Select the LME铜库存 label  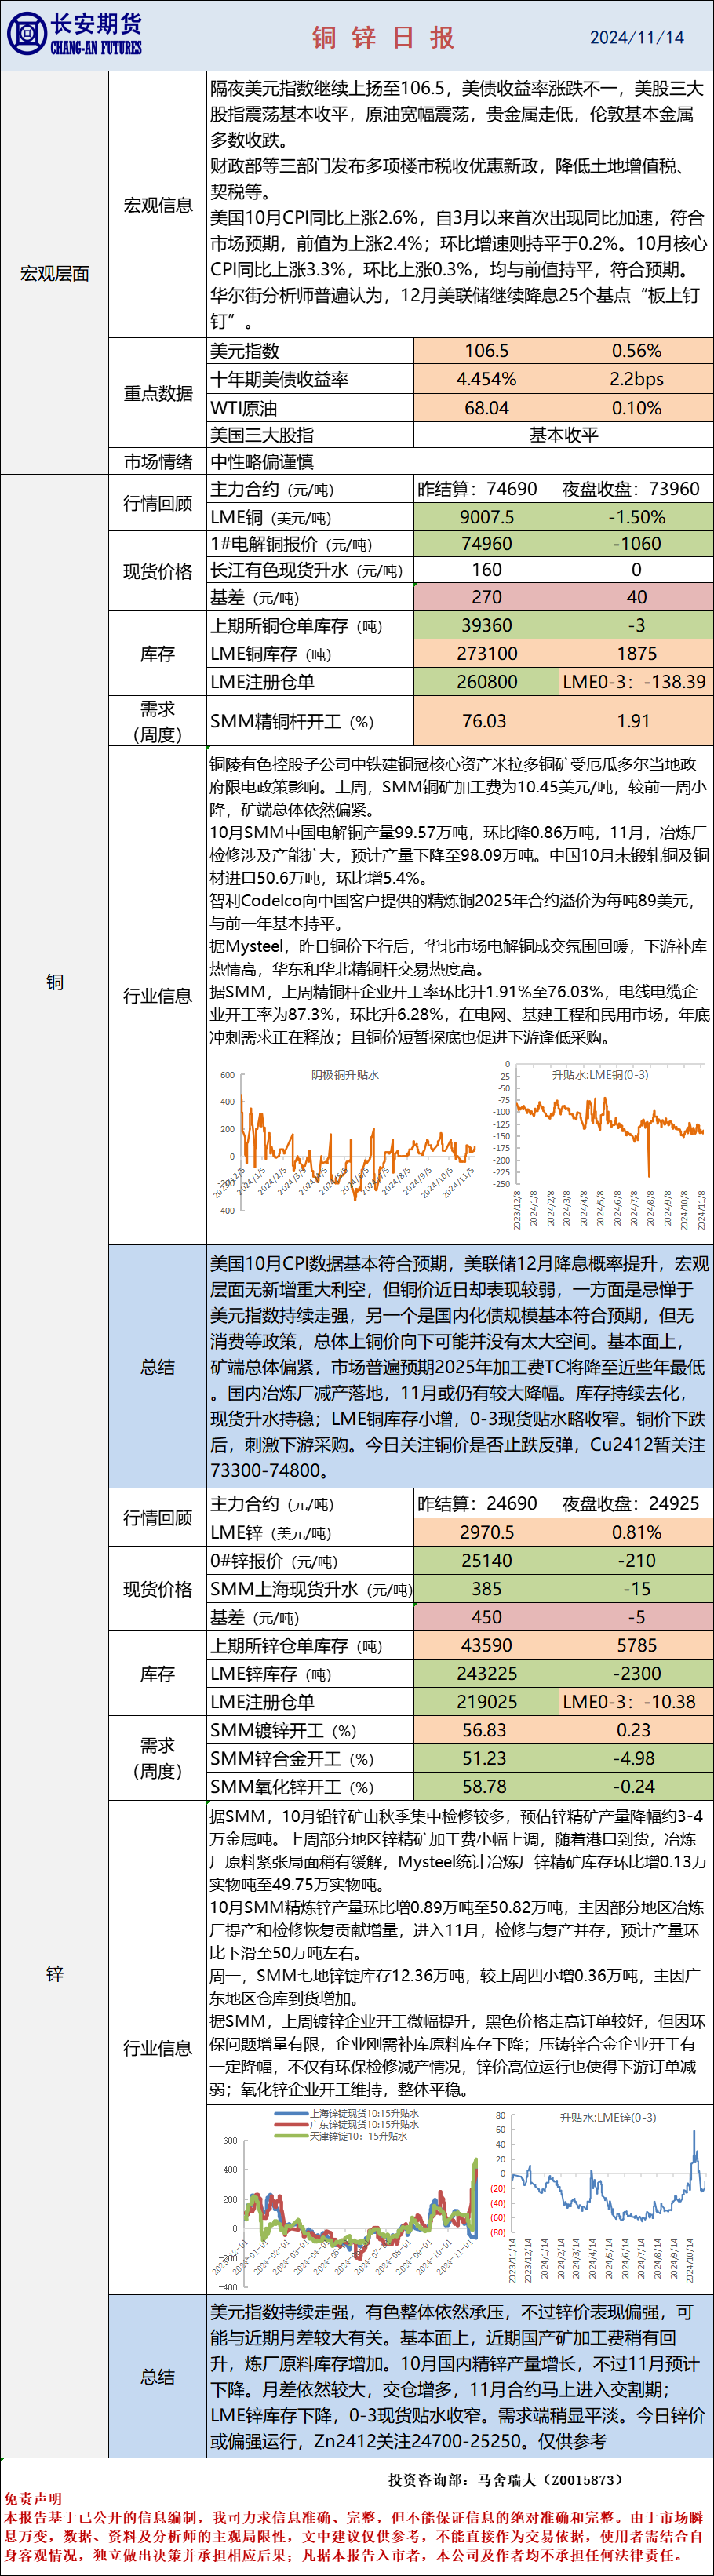[310, 654]
